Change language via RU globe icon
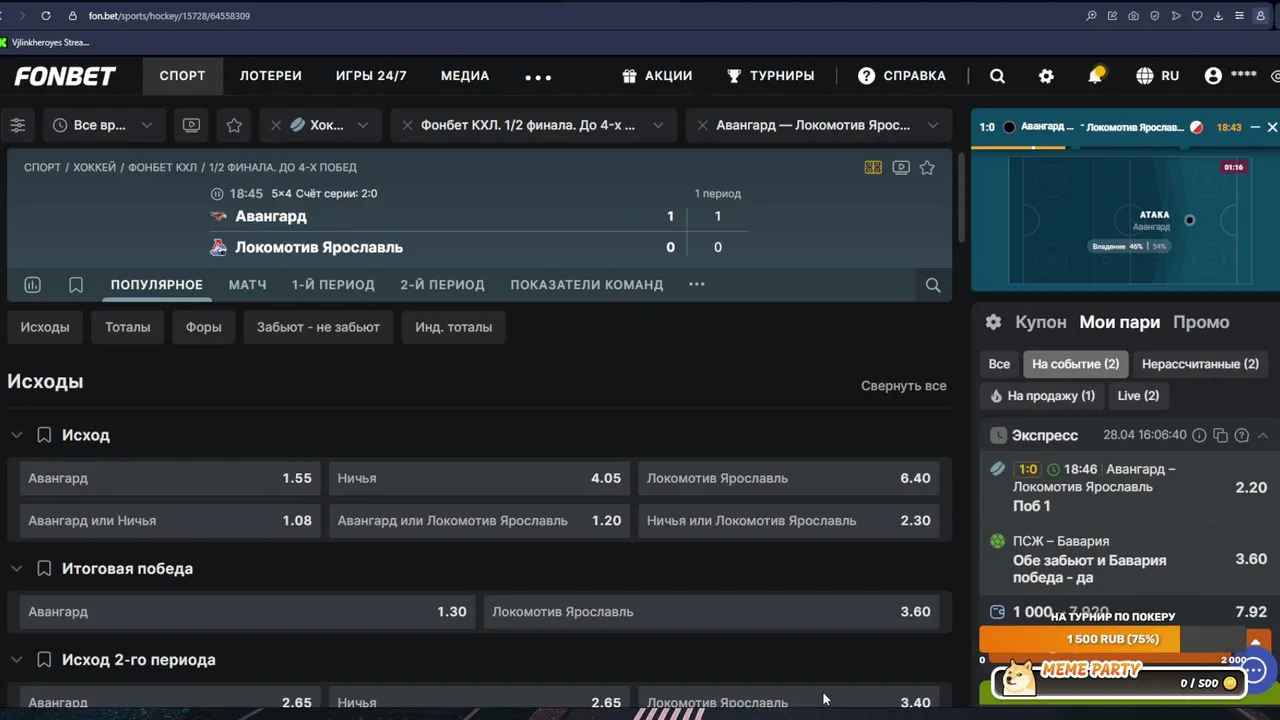 [x=1157, y=76]
